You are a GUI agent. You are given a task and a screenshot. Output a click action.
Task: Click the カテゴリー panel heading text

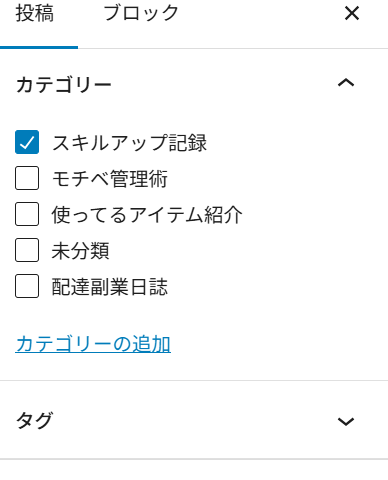point(64,84)
